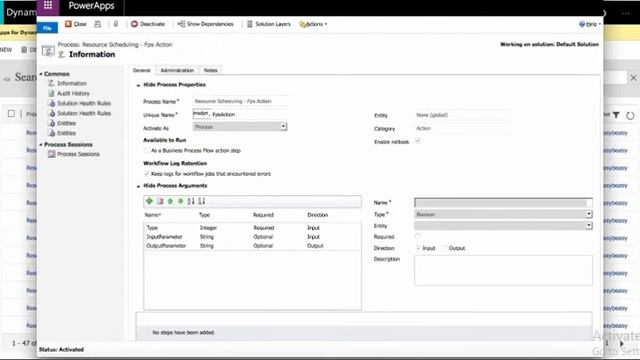Toggle select-all checkbox in background list
Viewport: 640px width, 360px height.
pyautogui.click(x=11, y=113)
